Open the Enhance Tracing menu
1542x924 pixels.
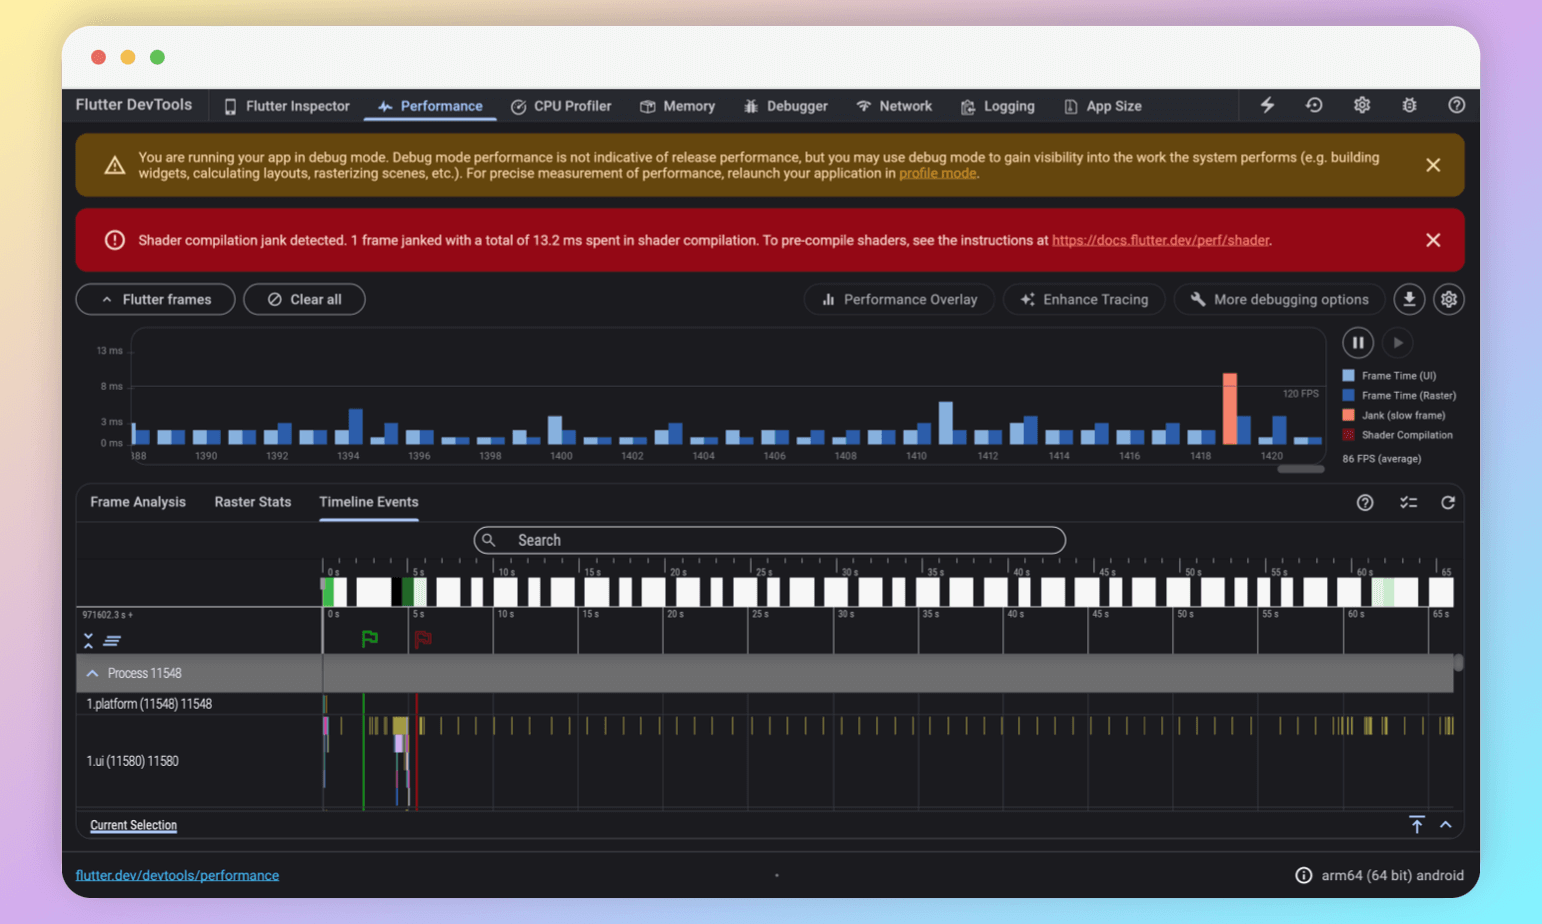1084,299
